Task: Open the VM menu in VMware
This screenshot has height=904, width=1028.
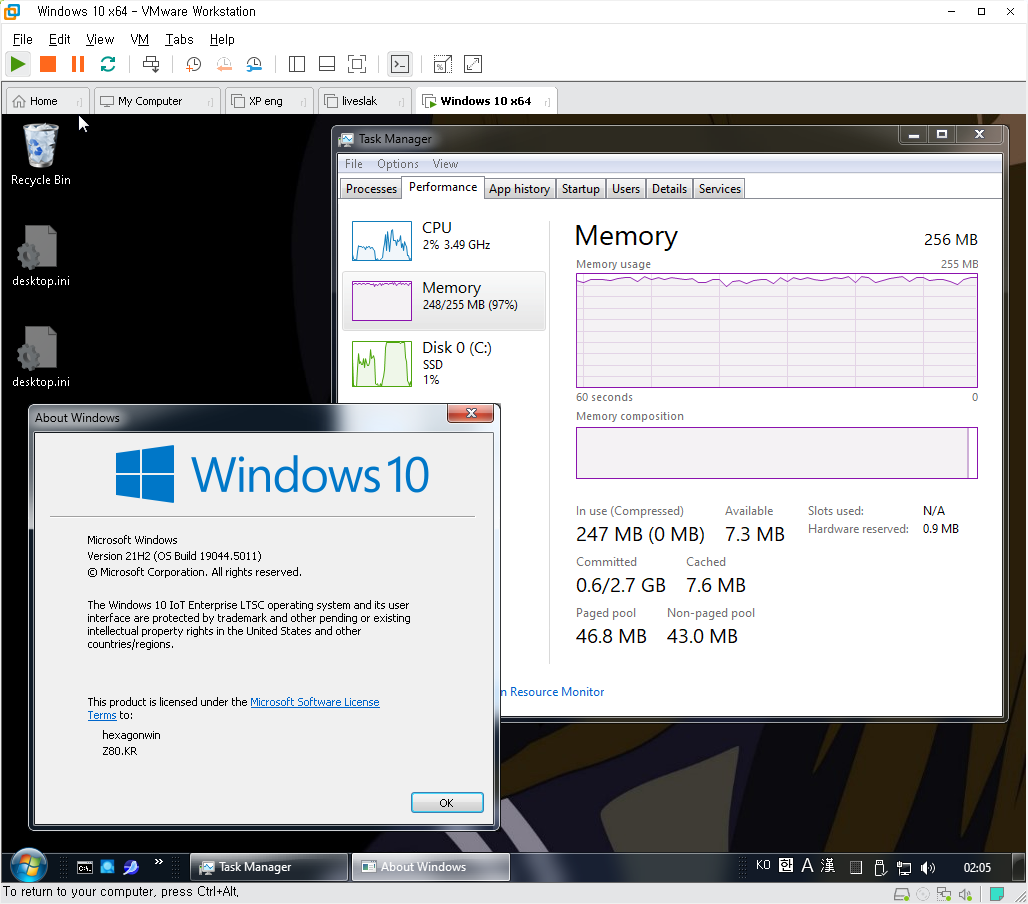Action: tap(139, 39)
